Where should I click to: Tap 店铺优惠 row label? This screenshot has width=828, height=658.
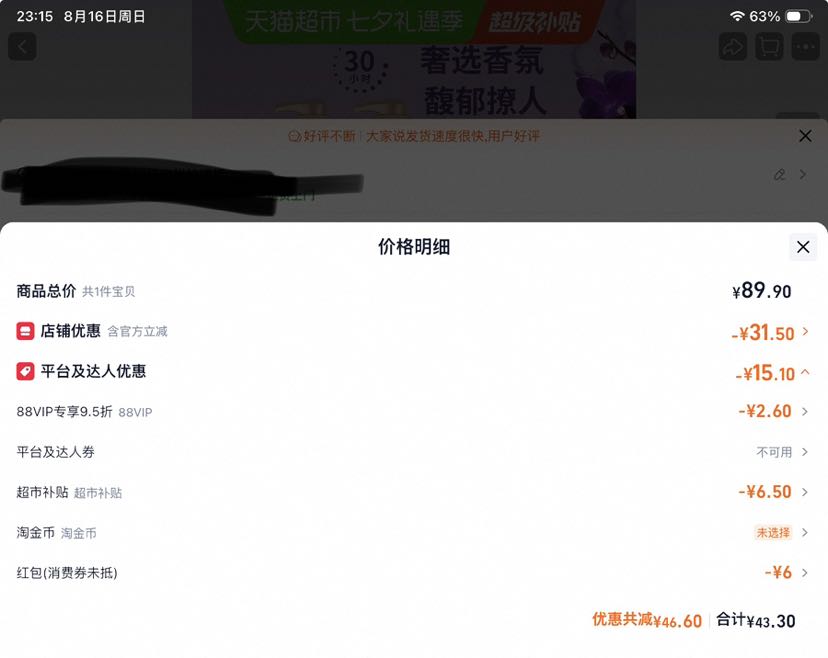(70, 331)
